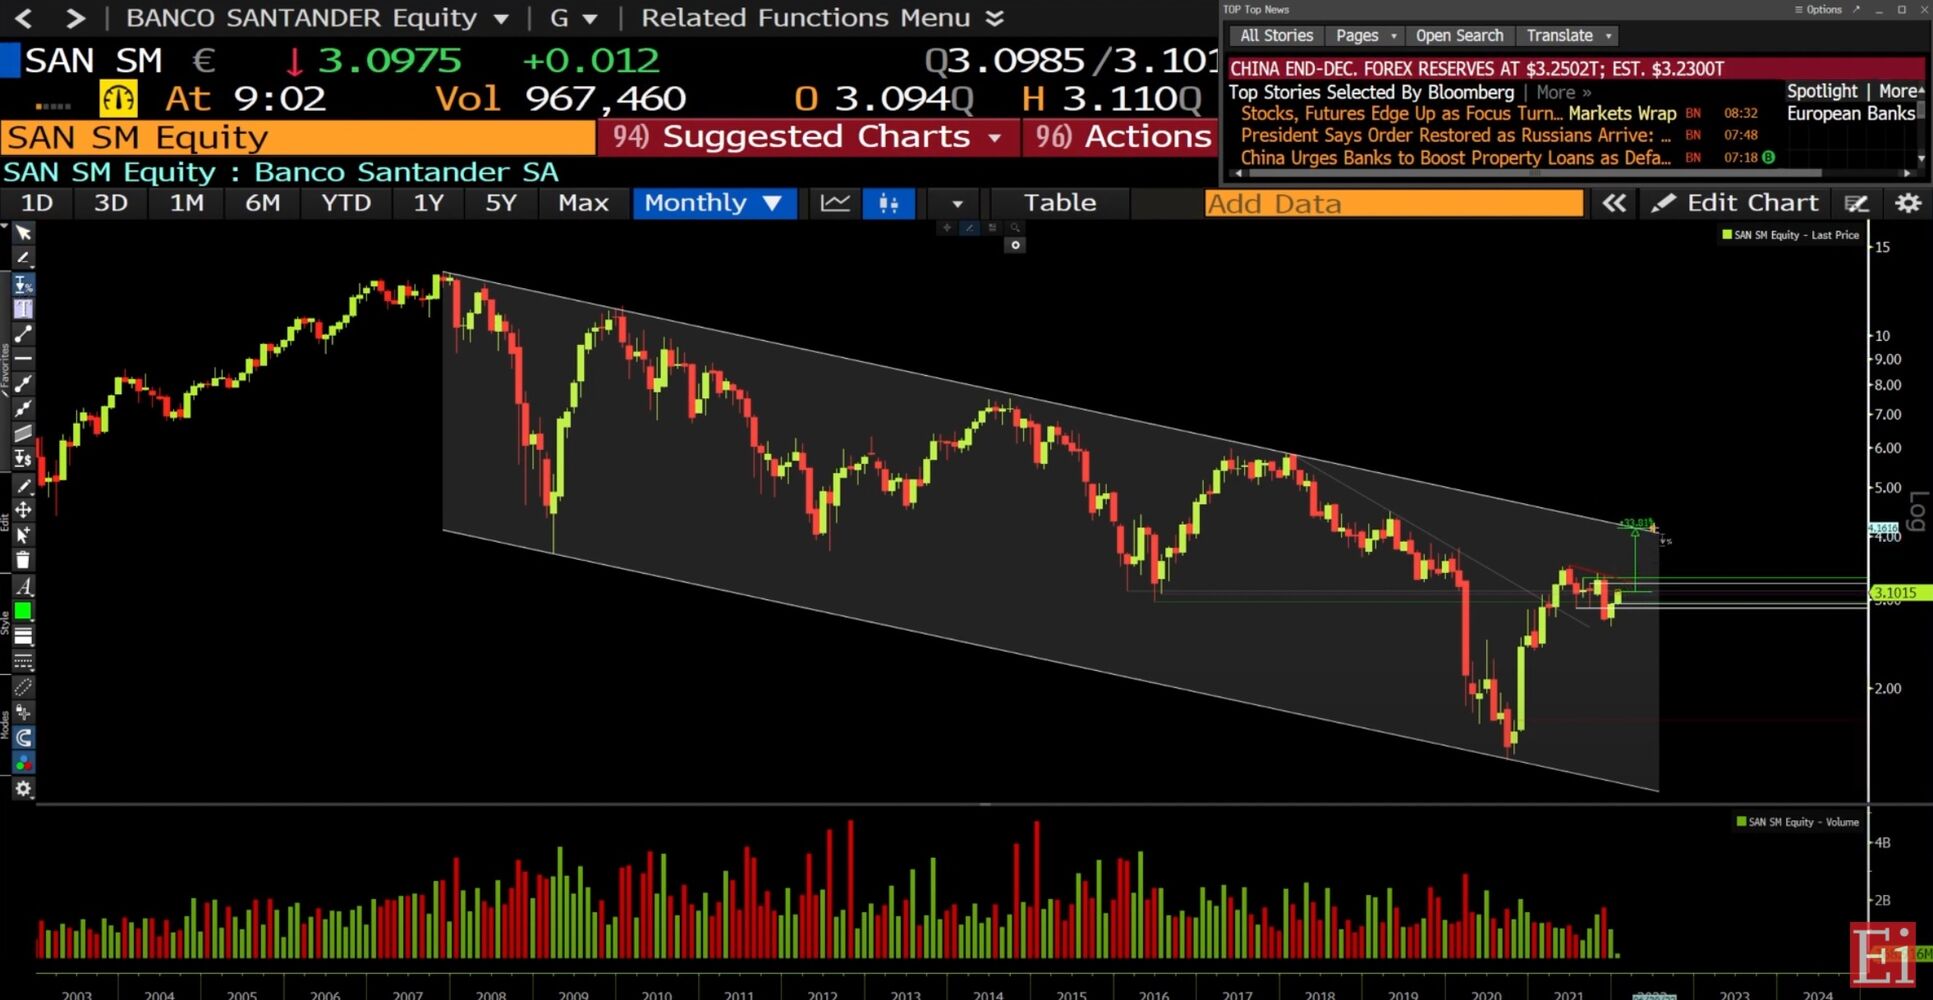The image size is (1933, 1000).
Task: Expand the Related Functions Menu
Action: point(822,18)
